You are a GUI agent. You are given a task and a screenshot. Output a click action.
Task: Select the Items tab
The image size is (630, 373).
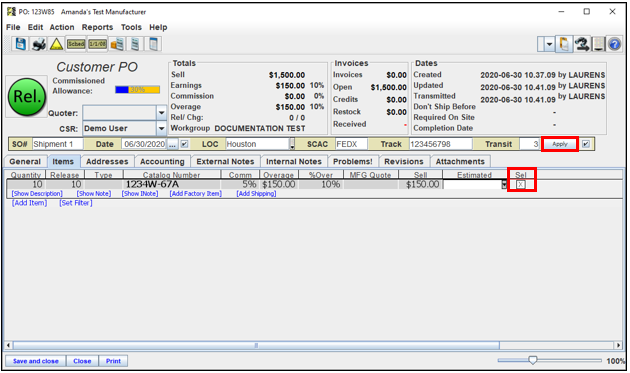coord(63,162)
